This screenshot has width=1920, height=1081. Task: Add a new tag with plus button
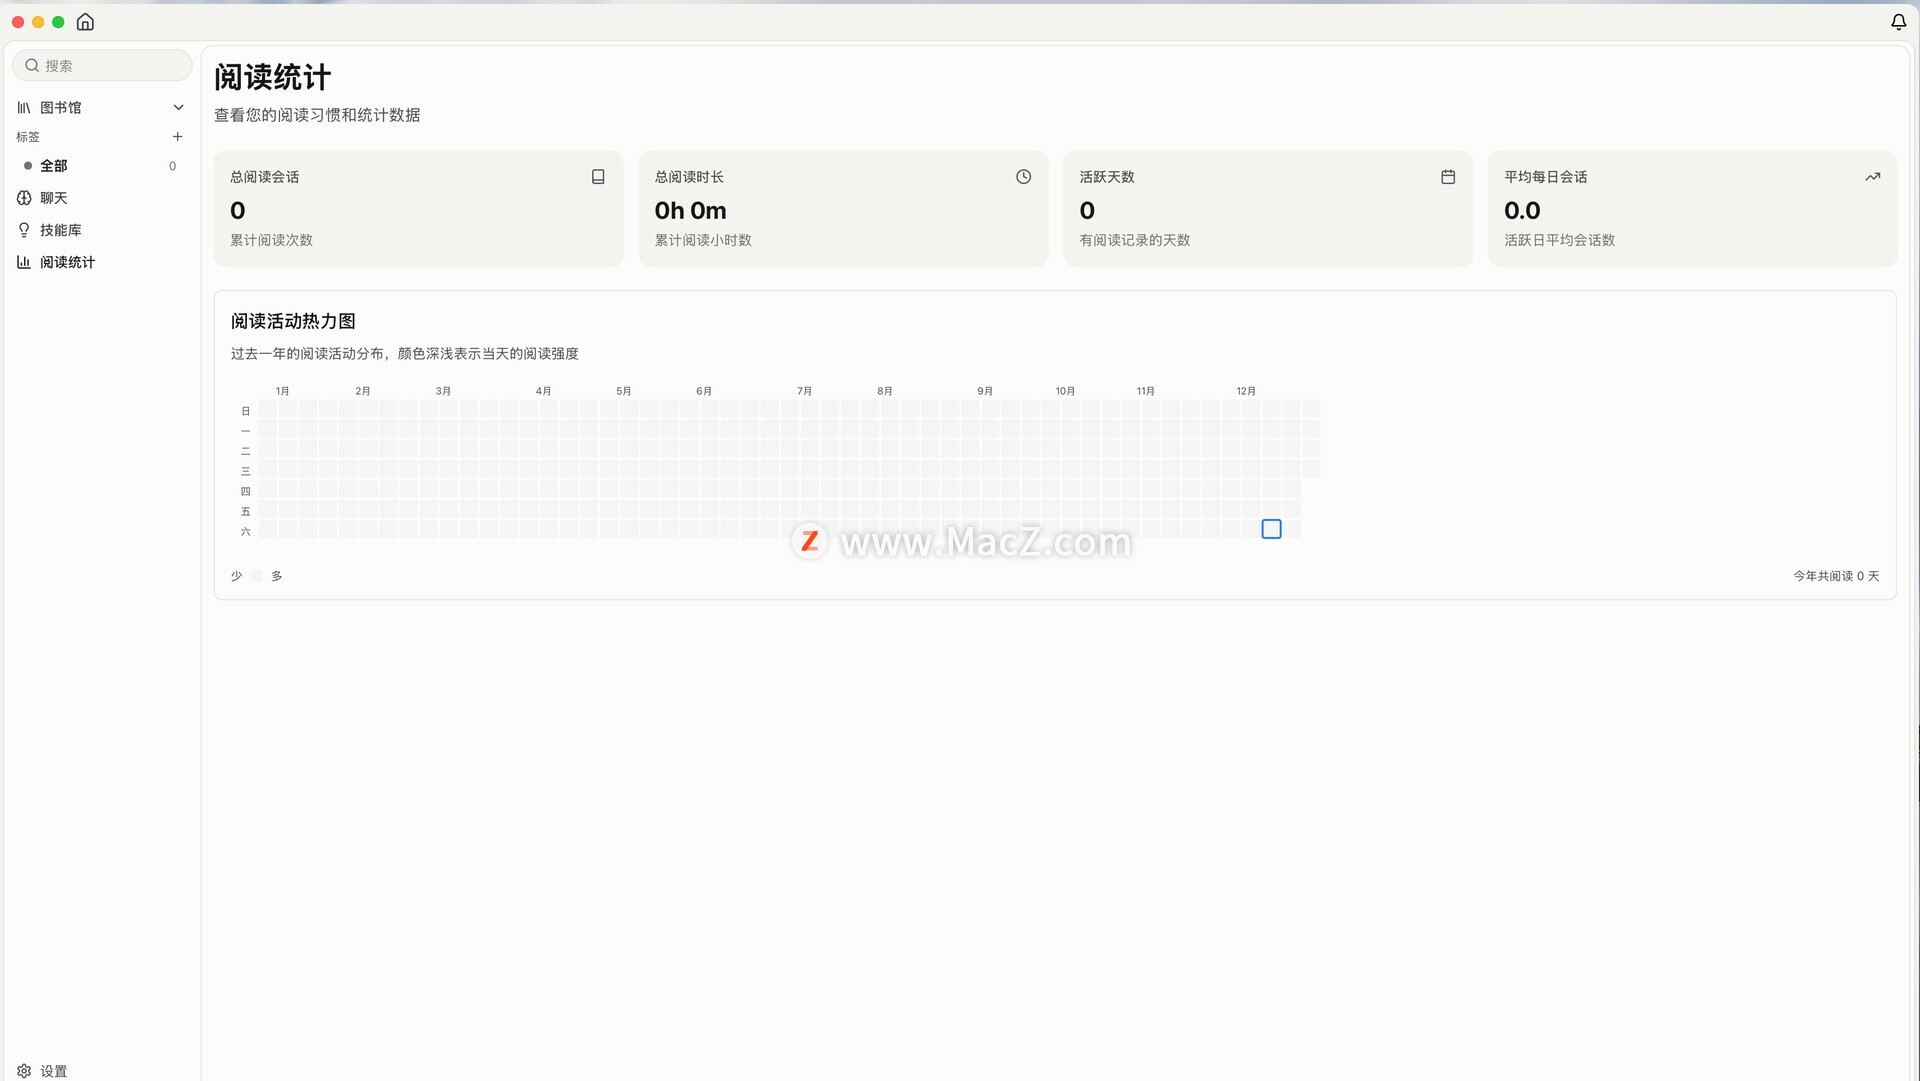(177, 137)
